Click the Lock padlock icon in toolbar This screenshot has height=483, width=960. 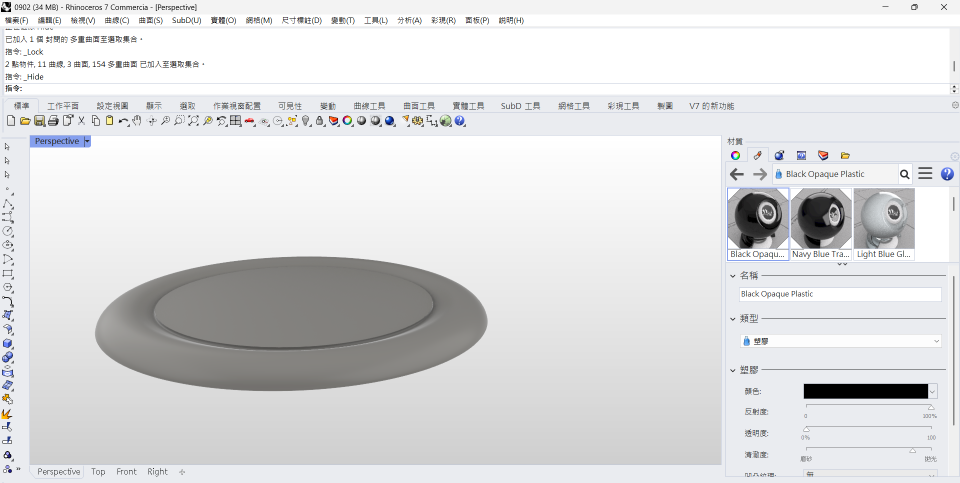(x=319, y=121)
